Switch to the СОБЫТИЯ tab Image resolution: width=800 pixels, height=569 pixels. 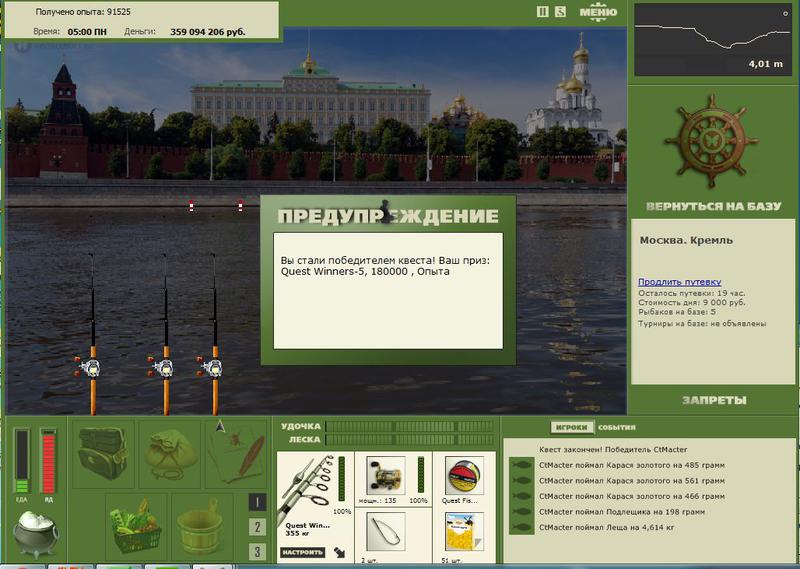pos(616,427)
